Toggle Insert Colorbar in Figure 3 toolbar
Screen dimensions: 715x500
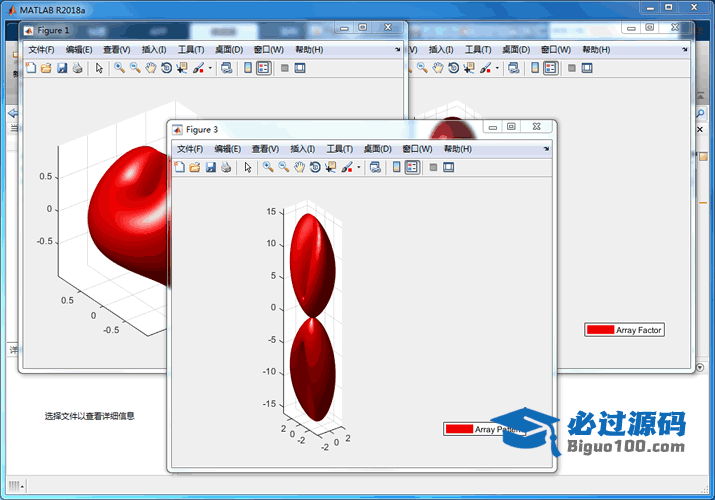coord(397,168)
